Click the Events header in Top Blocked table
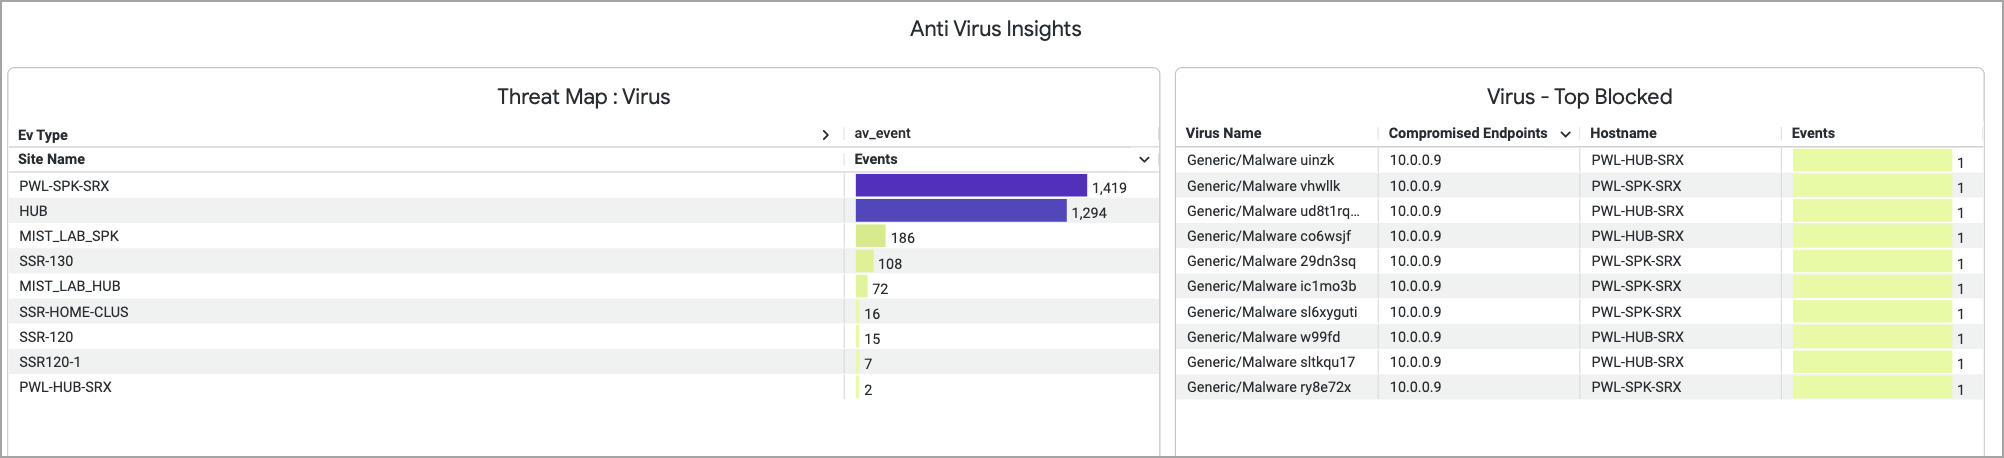2004x458 pixels. (x=1813, y=133)
